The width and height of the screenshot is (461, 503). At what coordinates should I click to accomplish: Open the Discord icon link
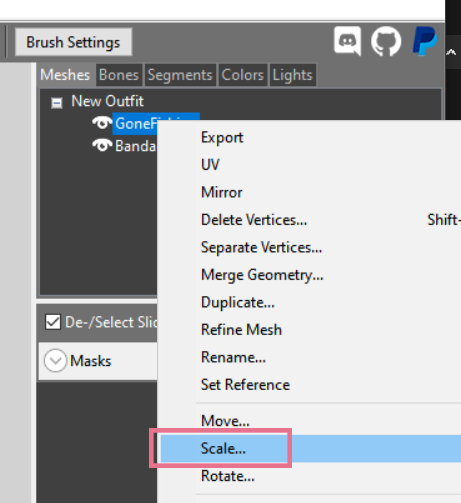[x=348, y=41]
